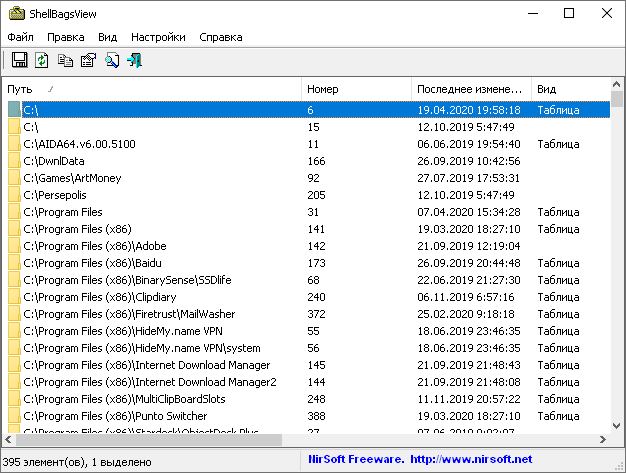Maximize the ShellBagsView window

(569, 14)
